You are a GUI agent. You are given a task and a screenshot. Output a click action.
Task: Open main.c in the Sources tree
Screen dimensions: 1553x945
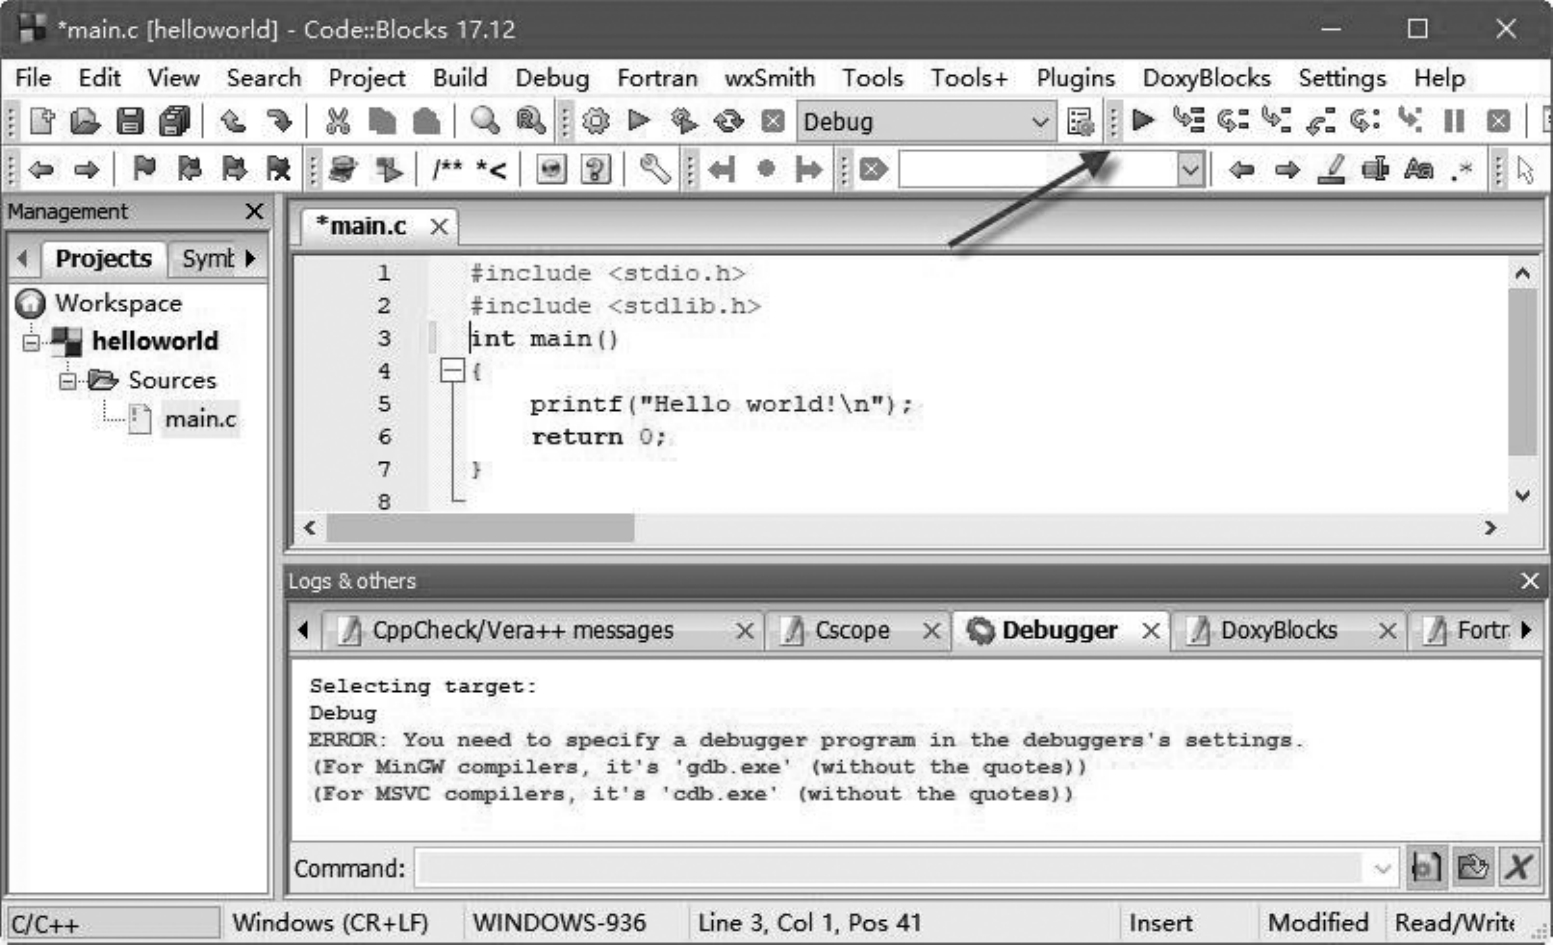[x=200, y=418]
